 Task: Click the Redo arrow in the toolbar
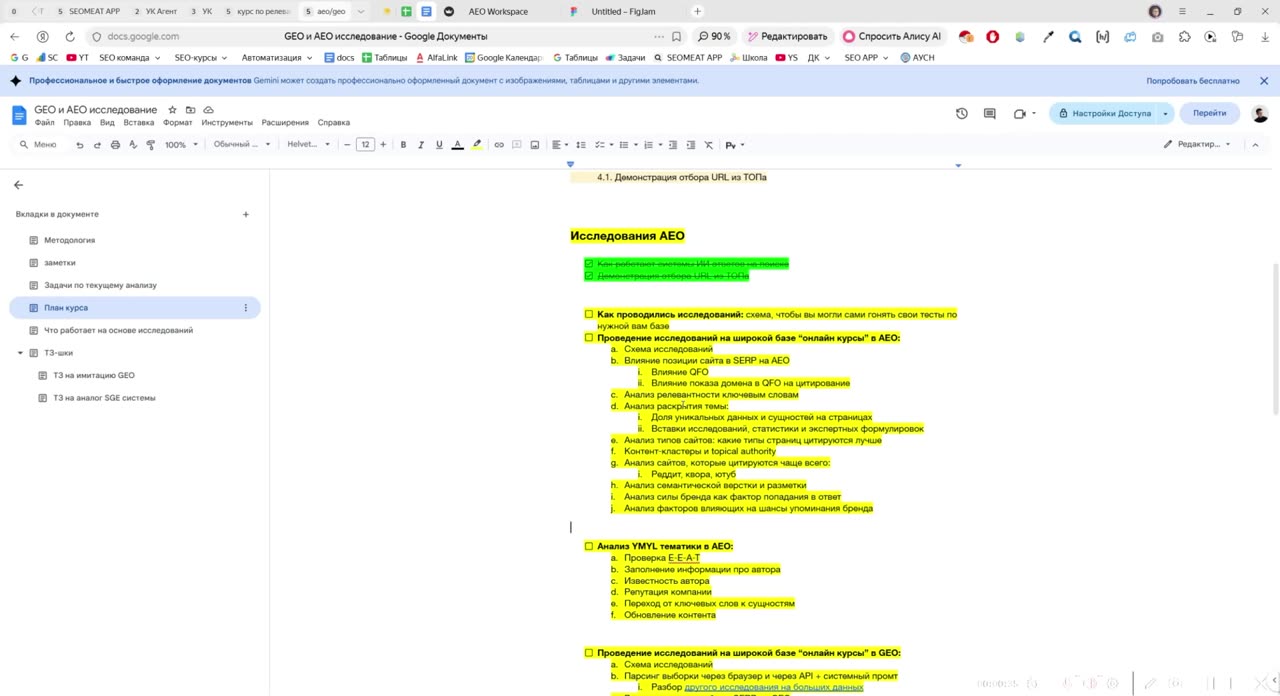(x=97, y=145)
